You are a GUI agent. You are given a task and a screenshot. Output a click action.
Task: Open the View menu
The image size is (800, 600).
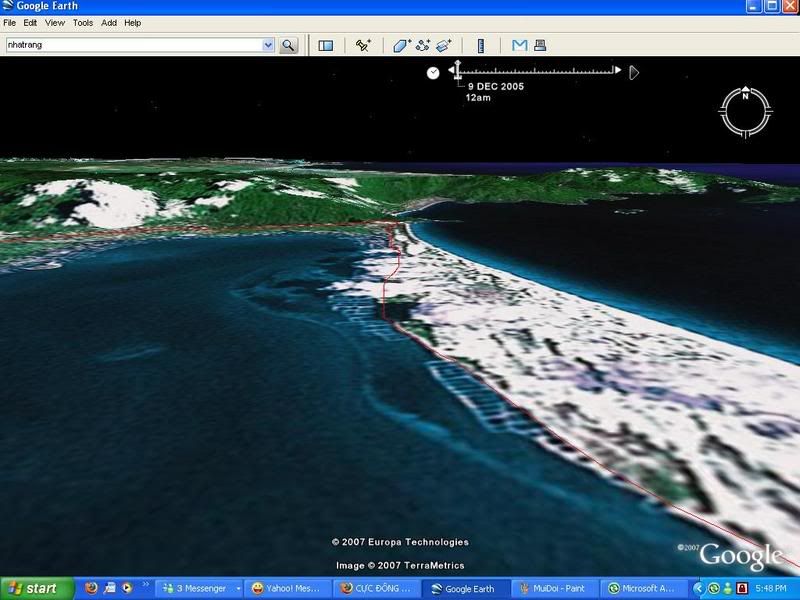click(x=55, y=23)
